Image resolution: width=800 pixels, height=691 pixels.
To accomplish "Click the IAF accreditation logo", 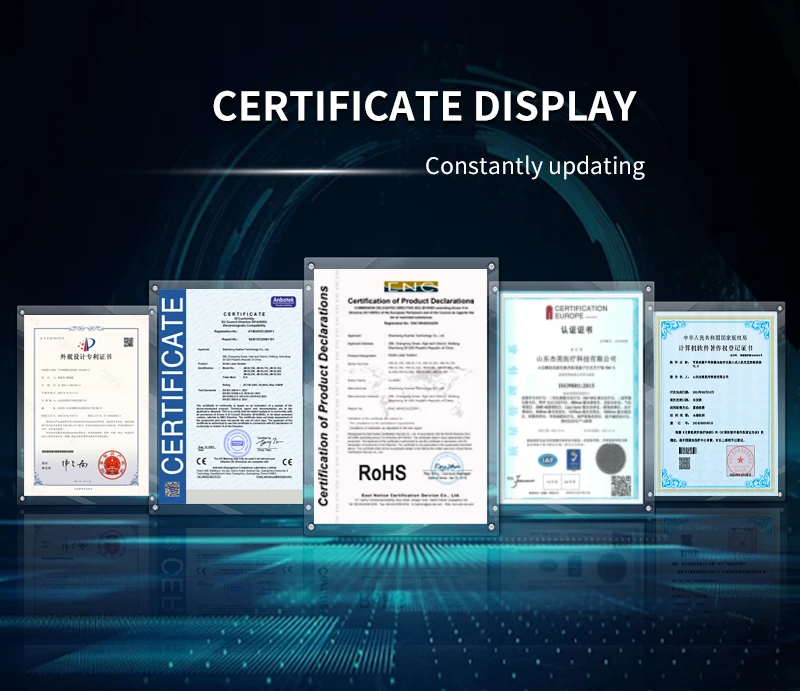I will [x=547, y=460].
